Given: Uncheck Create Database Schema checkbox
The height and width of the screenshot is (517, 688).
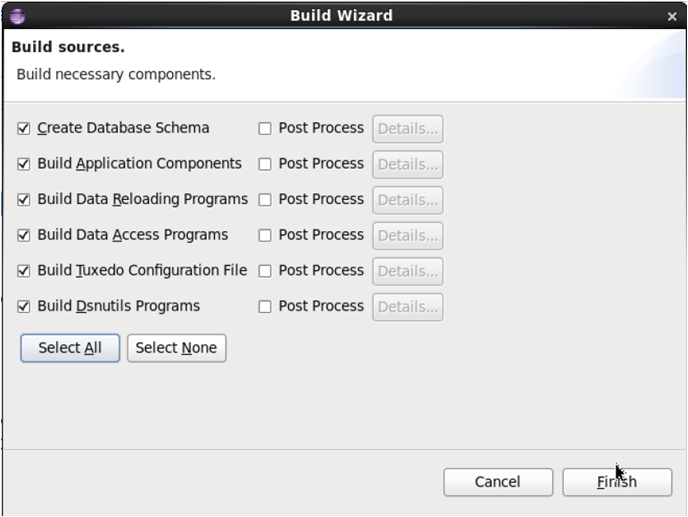Looking at the screenshot, I should click(x=24, y=129).
